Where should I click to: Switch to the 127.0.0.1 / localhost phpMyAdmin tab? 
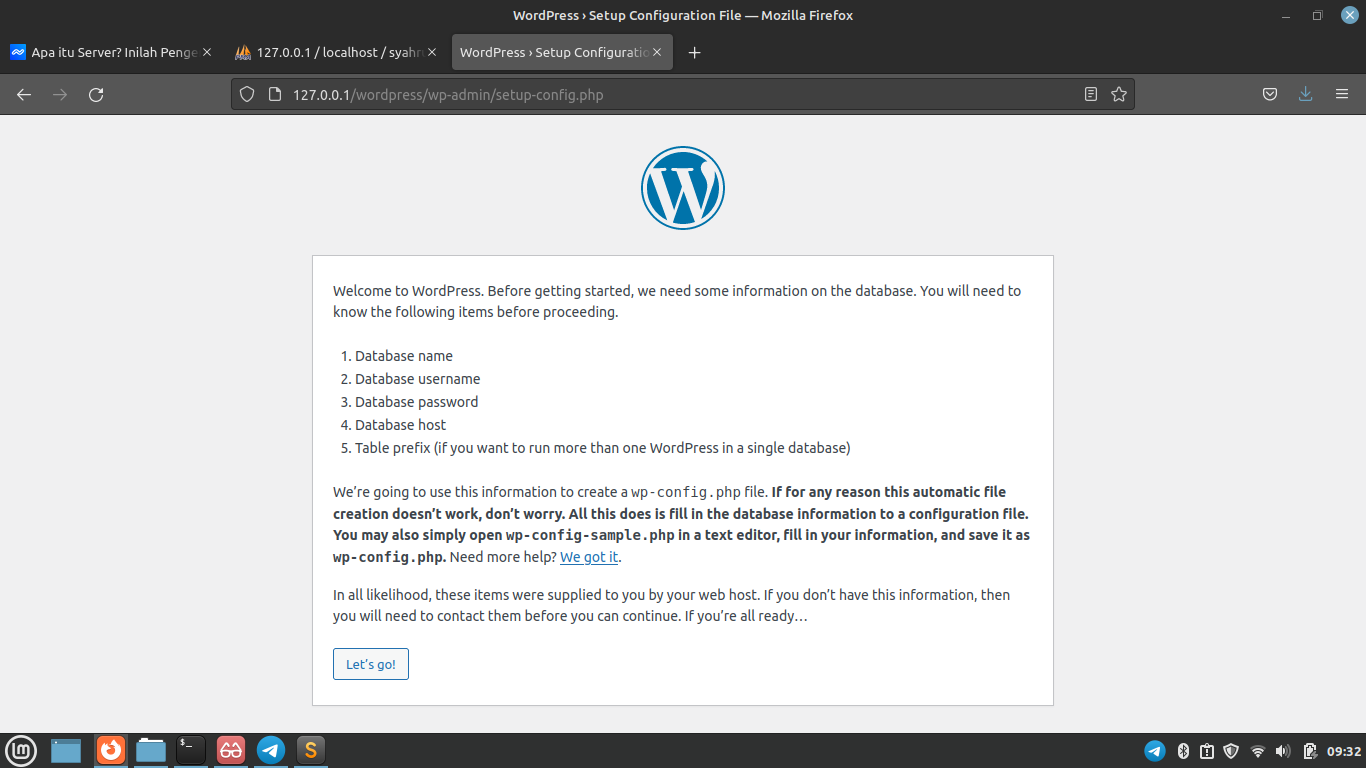tap(337, 53)
